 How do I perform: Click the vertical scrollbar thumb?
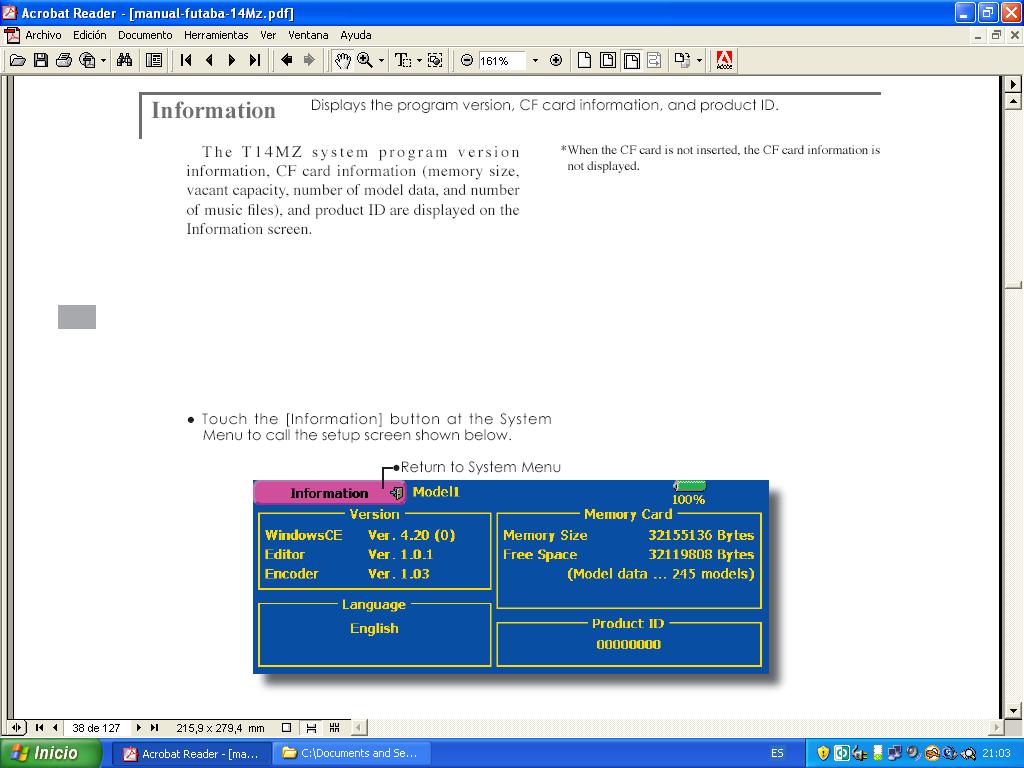[1012, 286]
